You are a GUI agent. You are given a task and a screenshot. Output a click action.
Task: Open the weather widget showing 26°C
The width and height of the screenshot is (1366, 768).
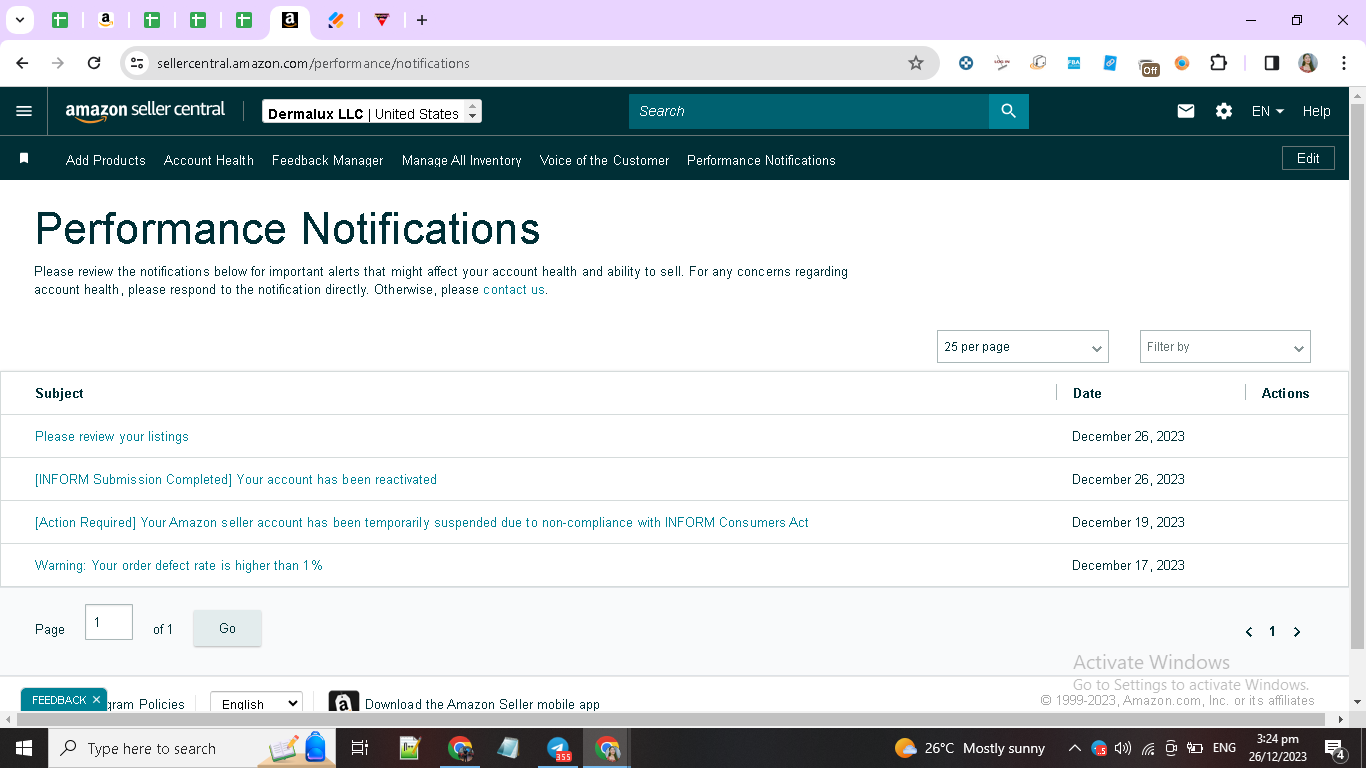coord(969,748)
